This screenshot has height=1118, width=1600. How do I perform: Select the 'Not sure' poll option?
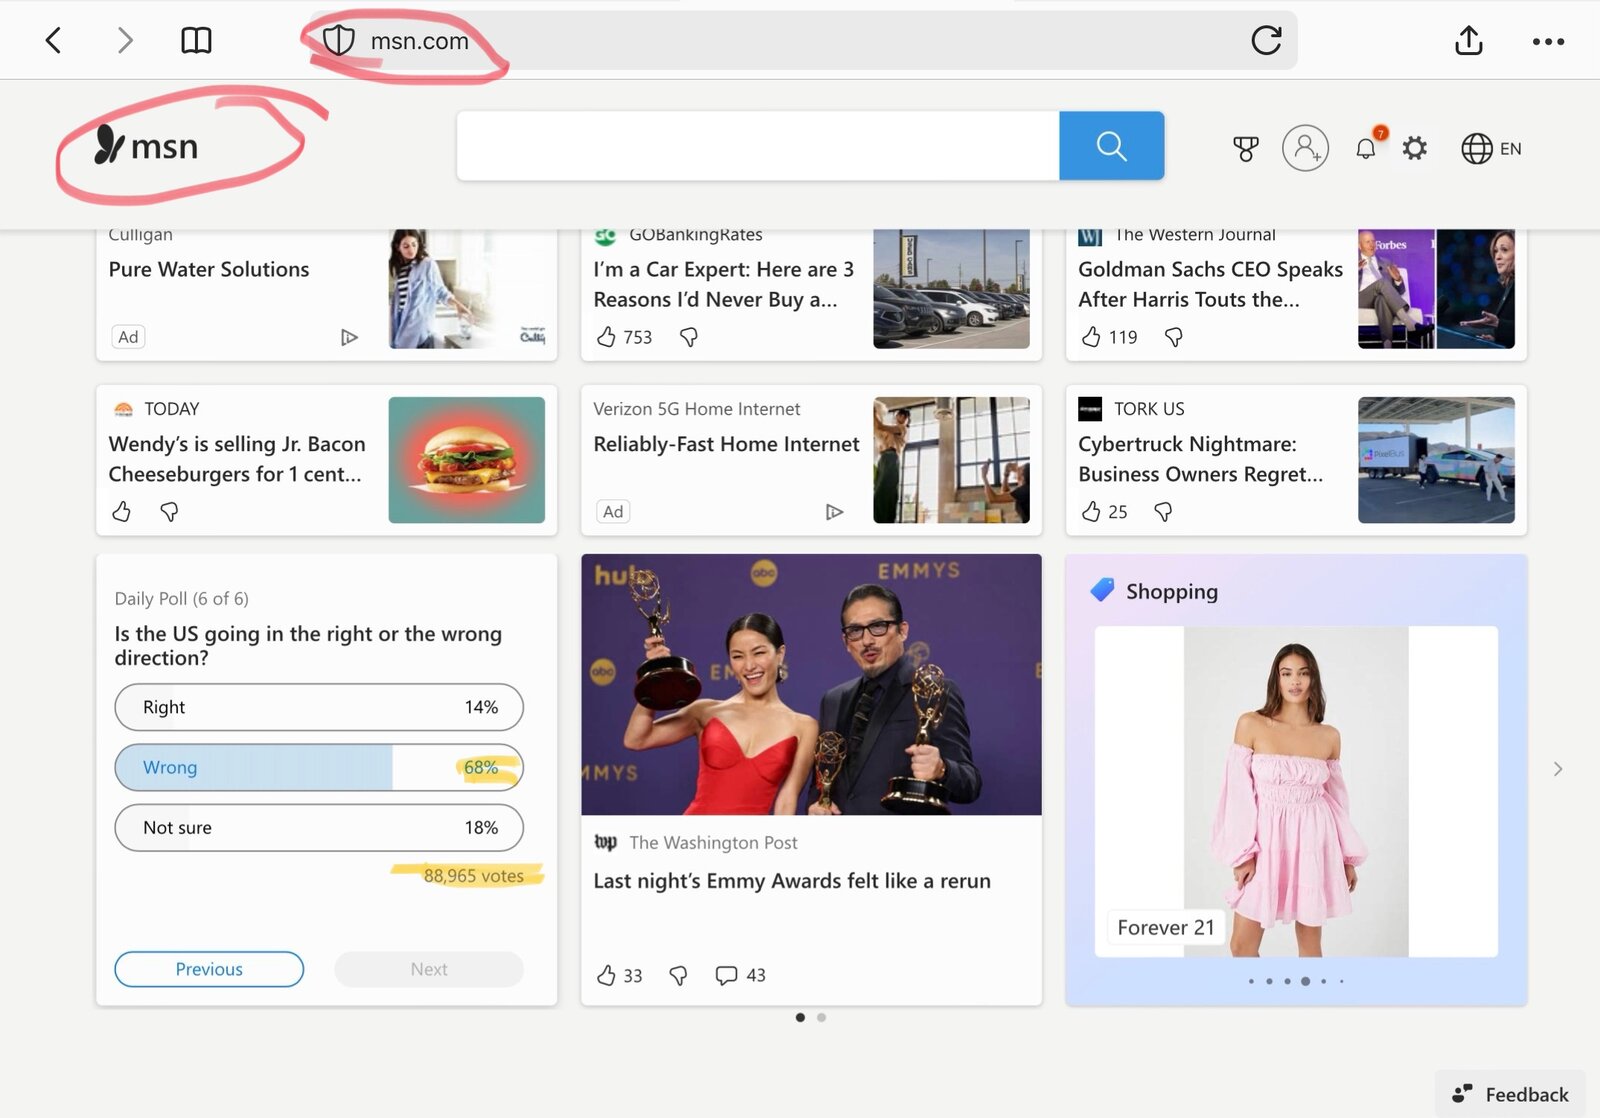click(x=319, y=827)
